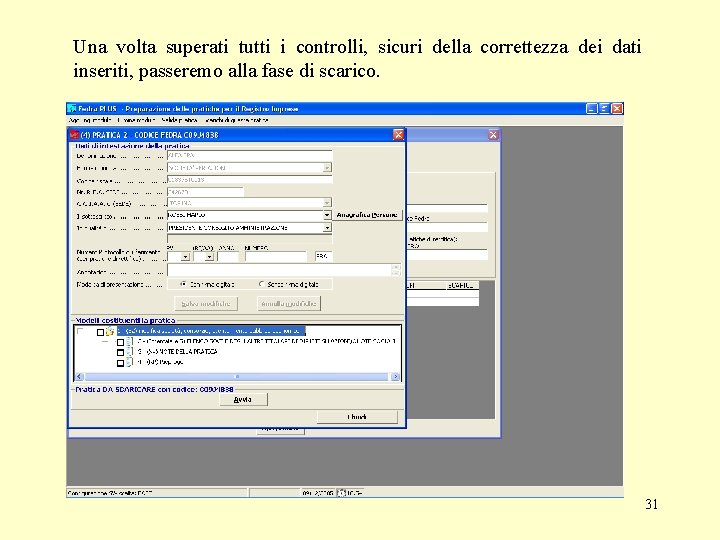
Task: Open the In qualità di dropdown arrow
Action: coord(327,228)
